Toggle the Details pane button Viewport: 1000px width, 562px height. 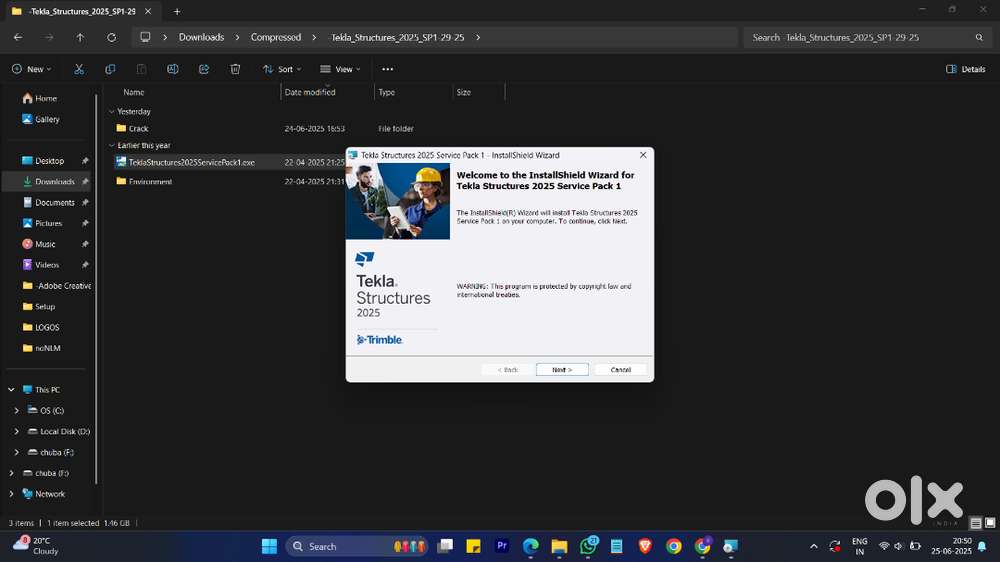tap(966, 69)
